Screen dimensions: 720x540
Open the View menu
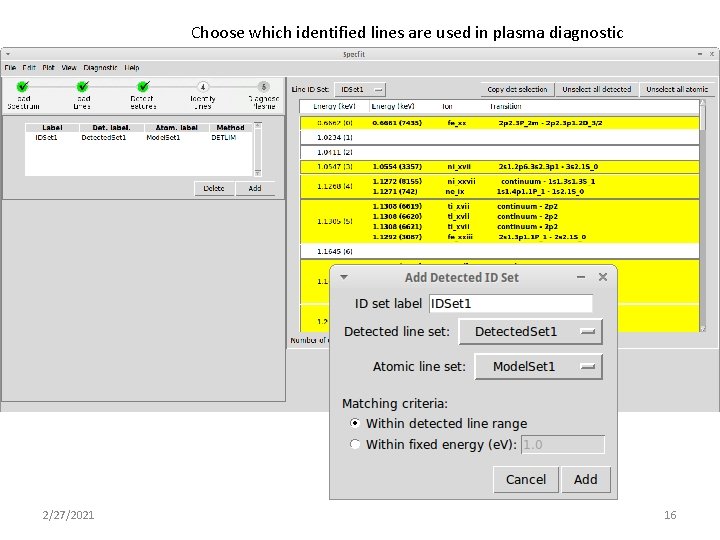tap(69, 68)
